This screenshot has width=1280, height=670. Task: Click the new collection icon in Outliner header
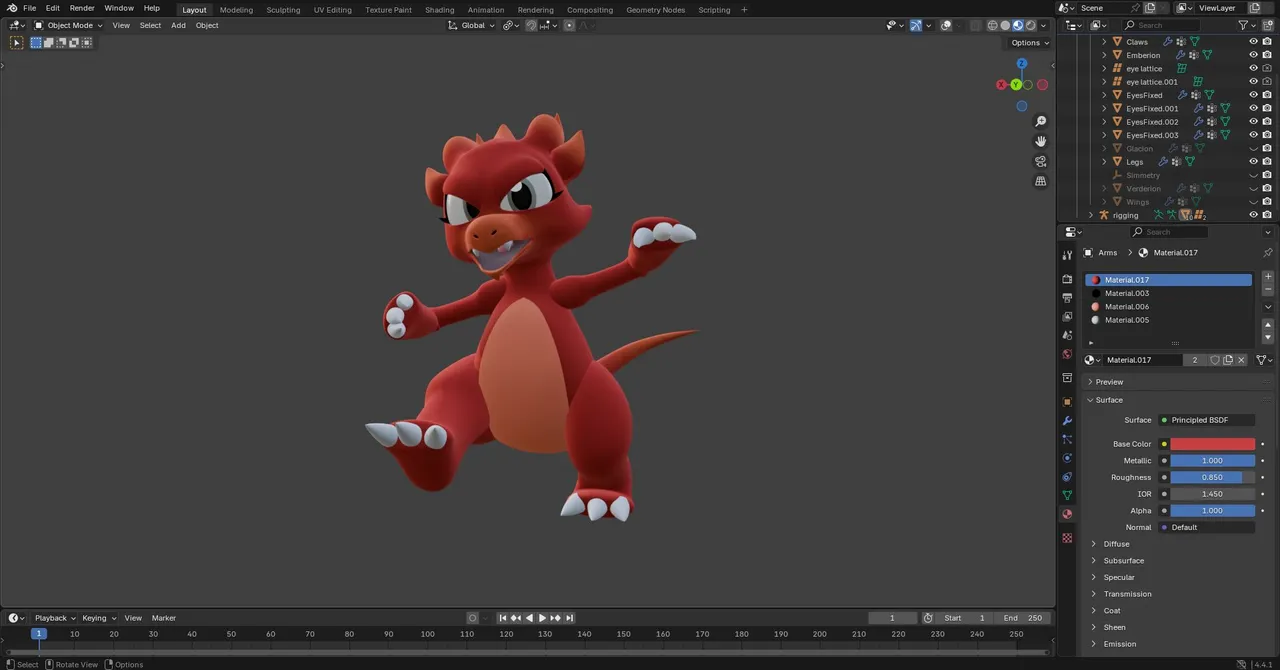[x=1267, y=25]
